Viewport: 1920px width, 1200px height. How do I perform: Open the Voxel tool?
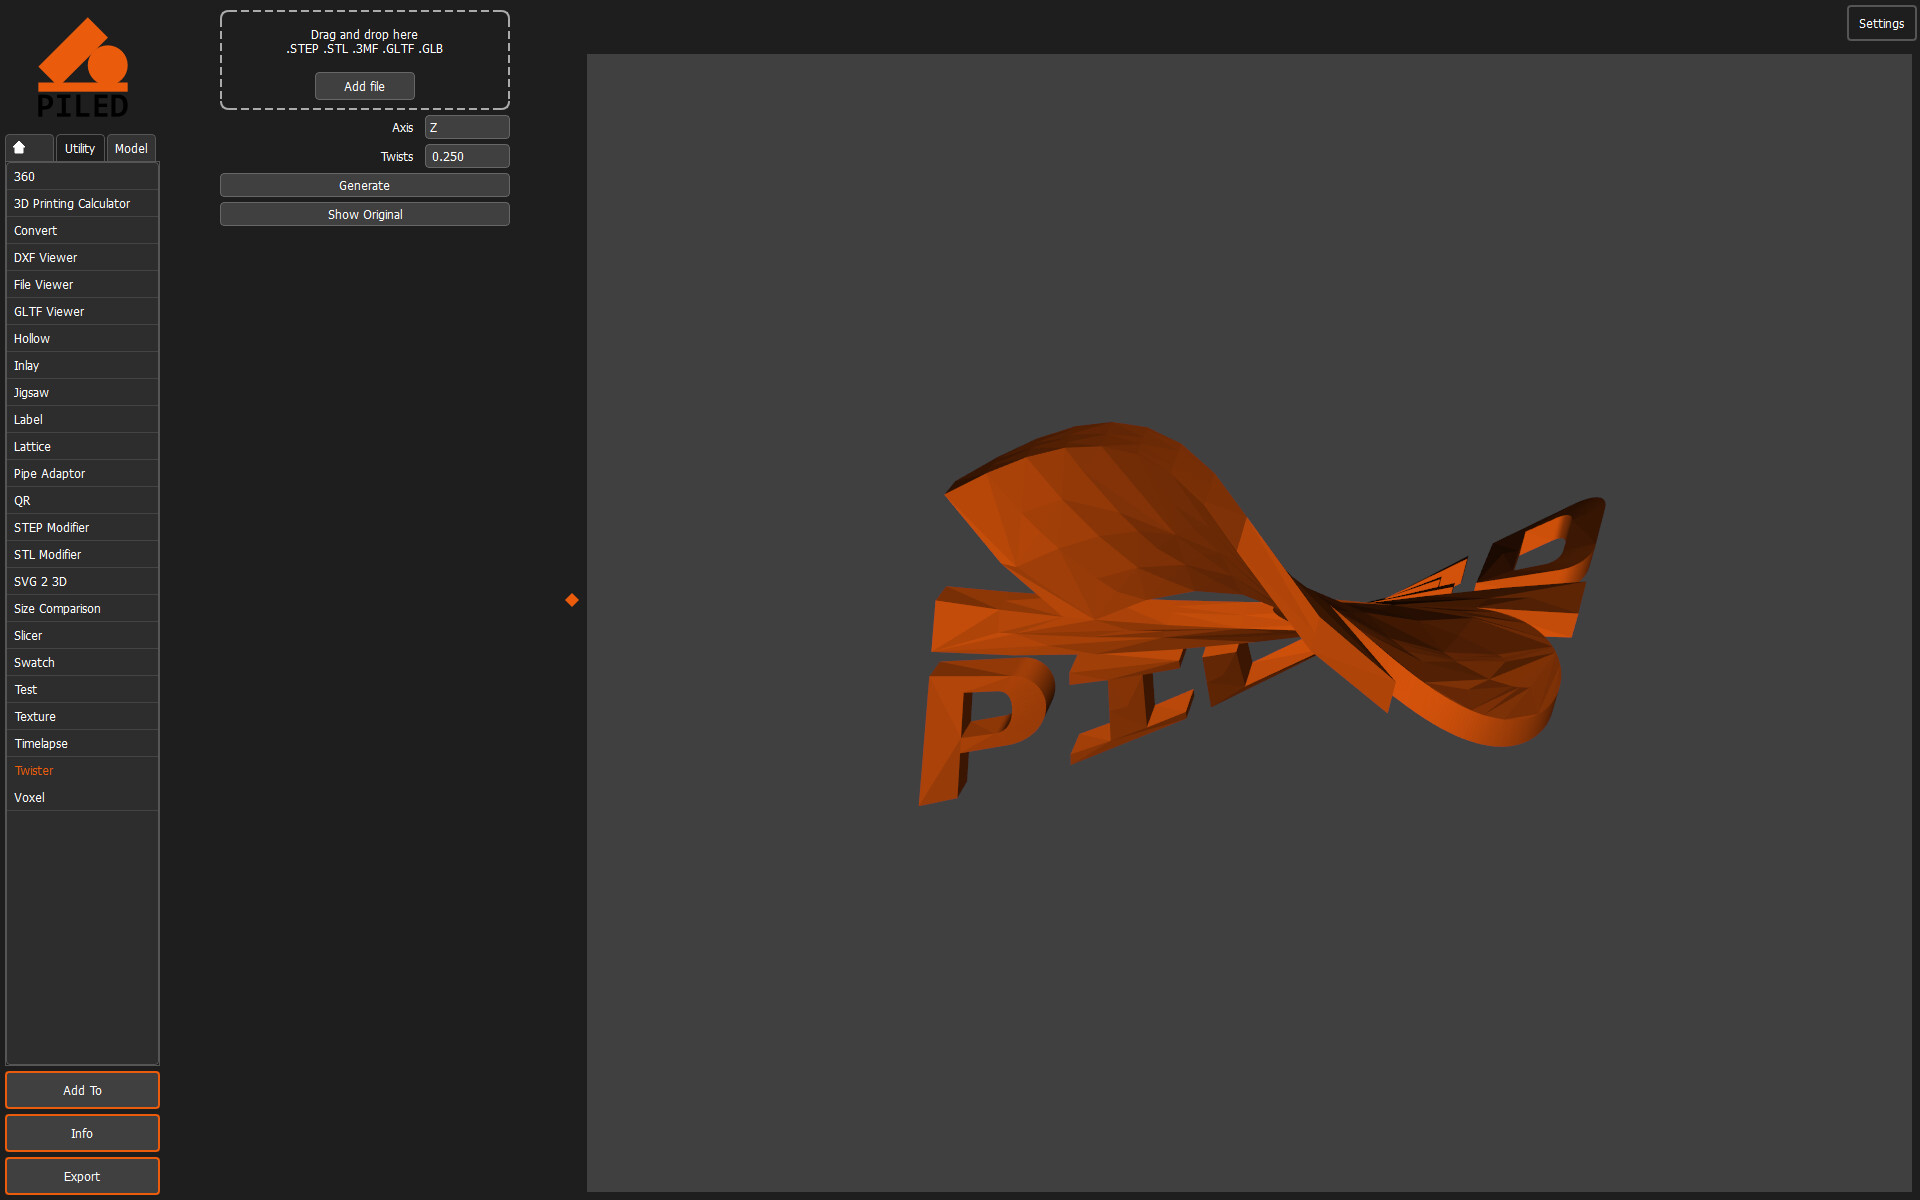[82, 798]
